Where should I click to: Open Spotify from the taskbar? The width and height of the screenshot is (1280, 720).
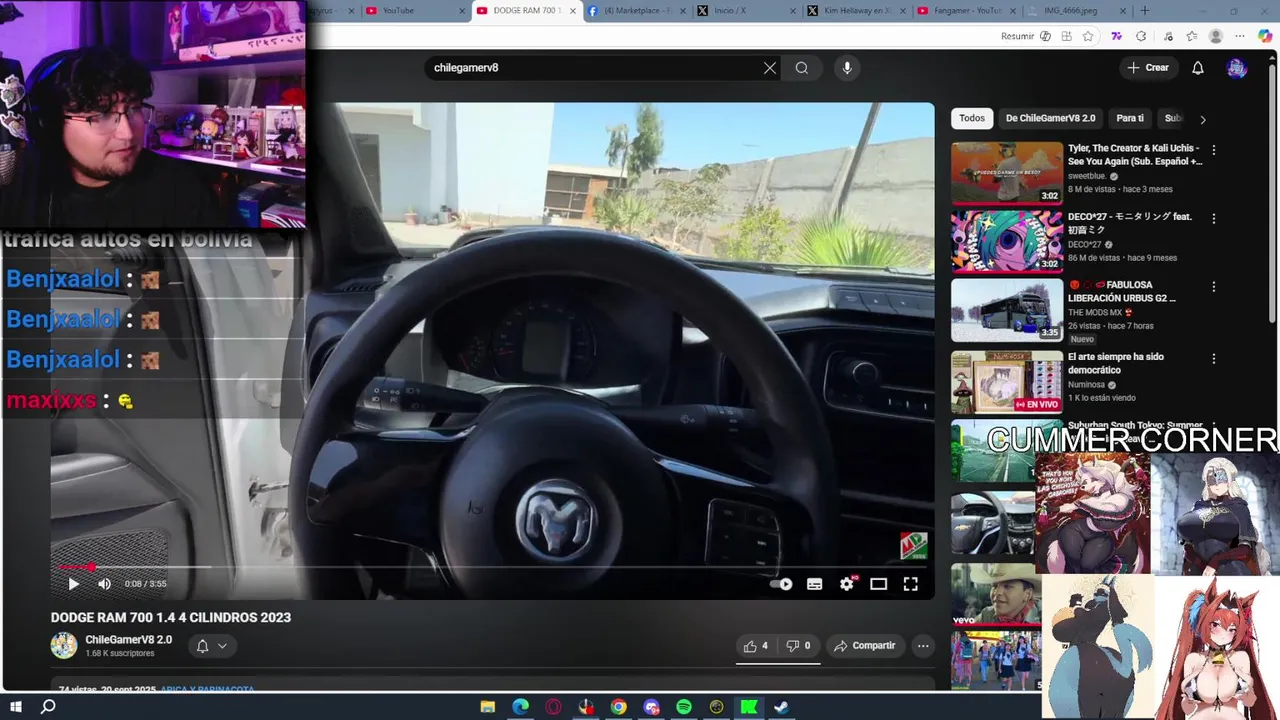pos(684,707)
